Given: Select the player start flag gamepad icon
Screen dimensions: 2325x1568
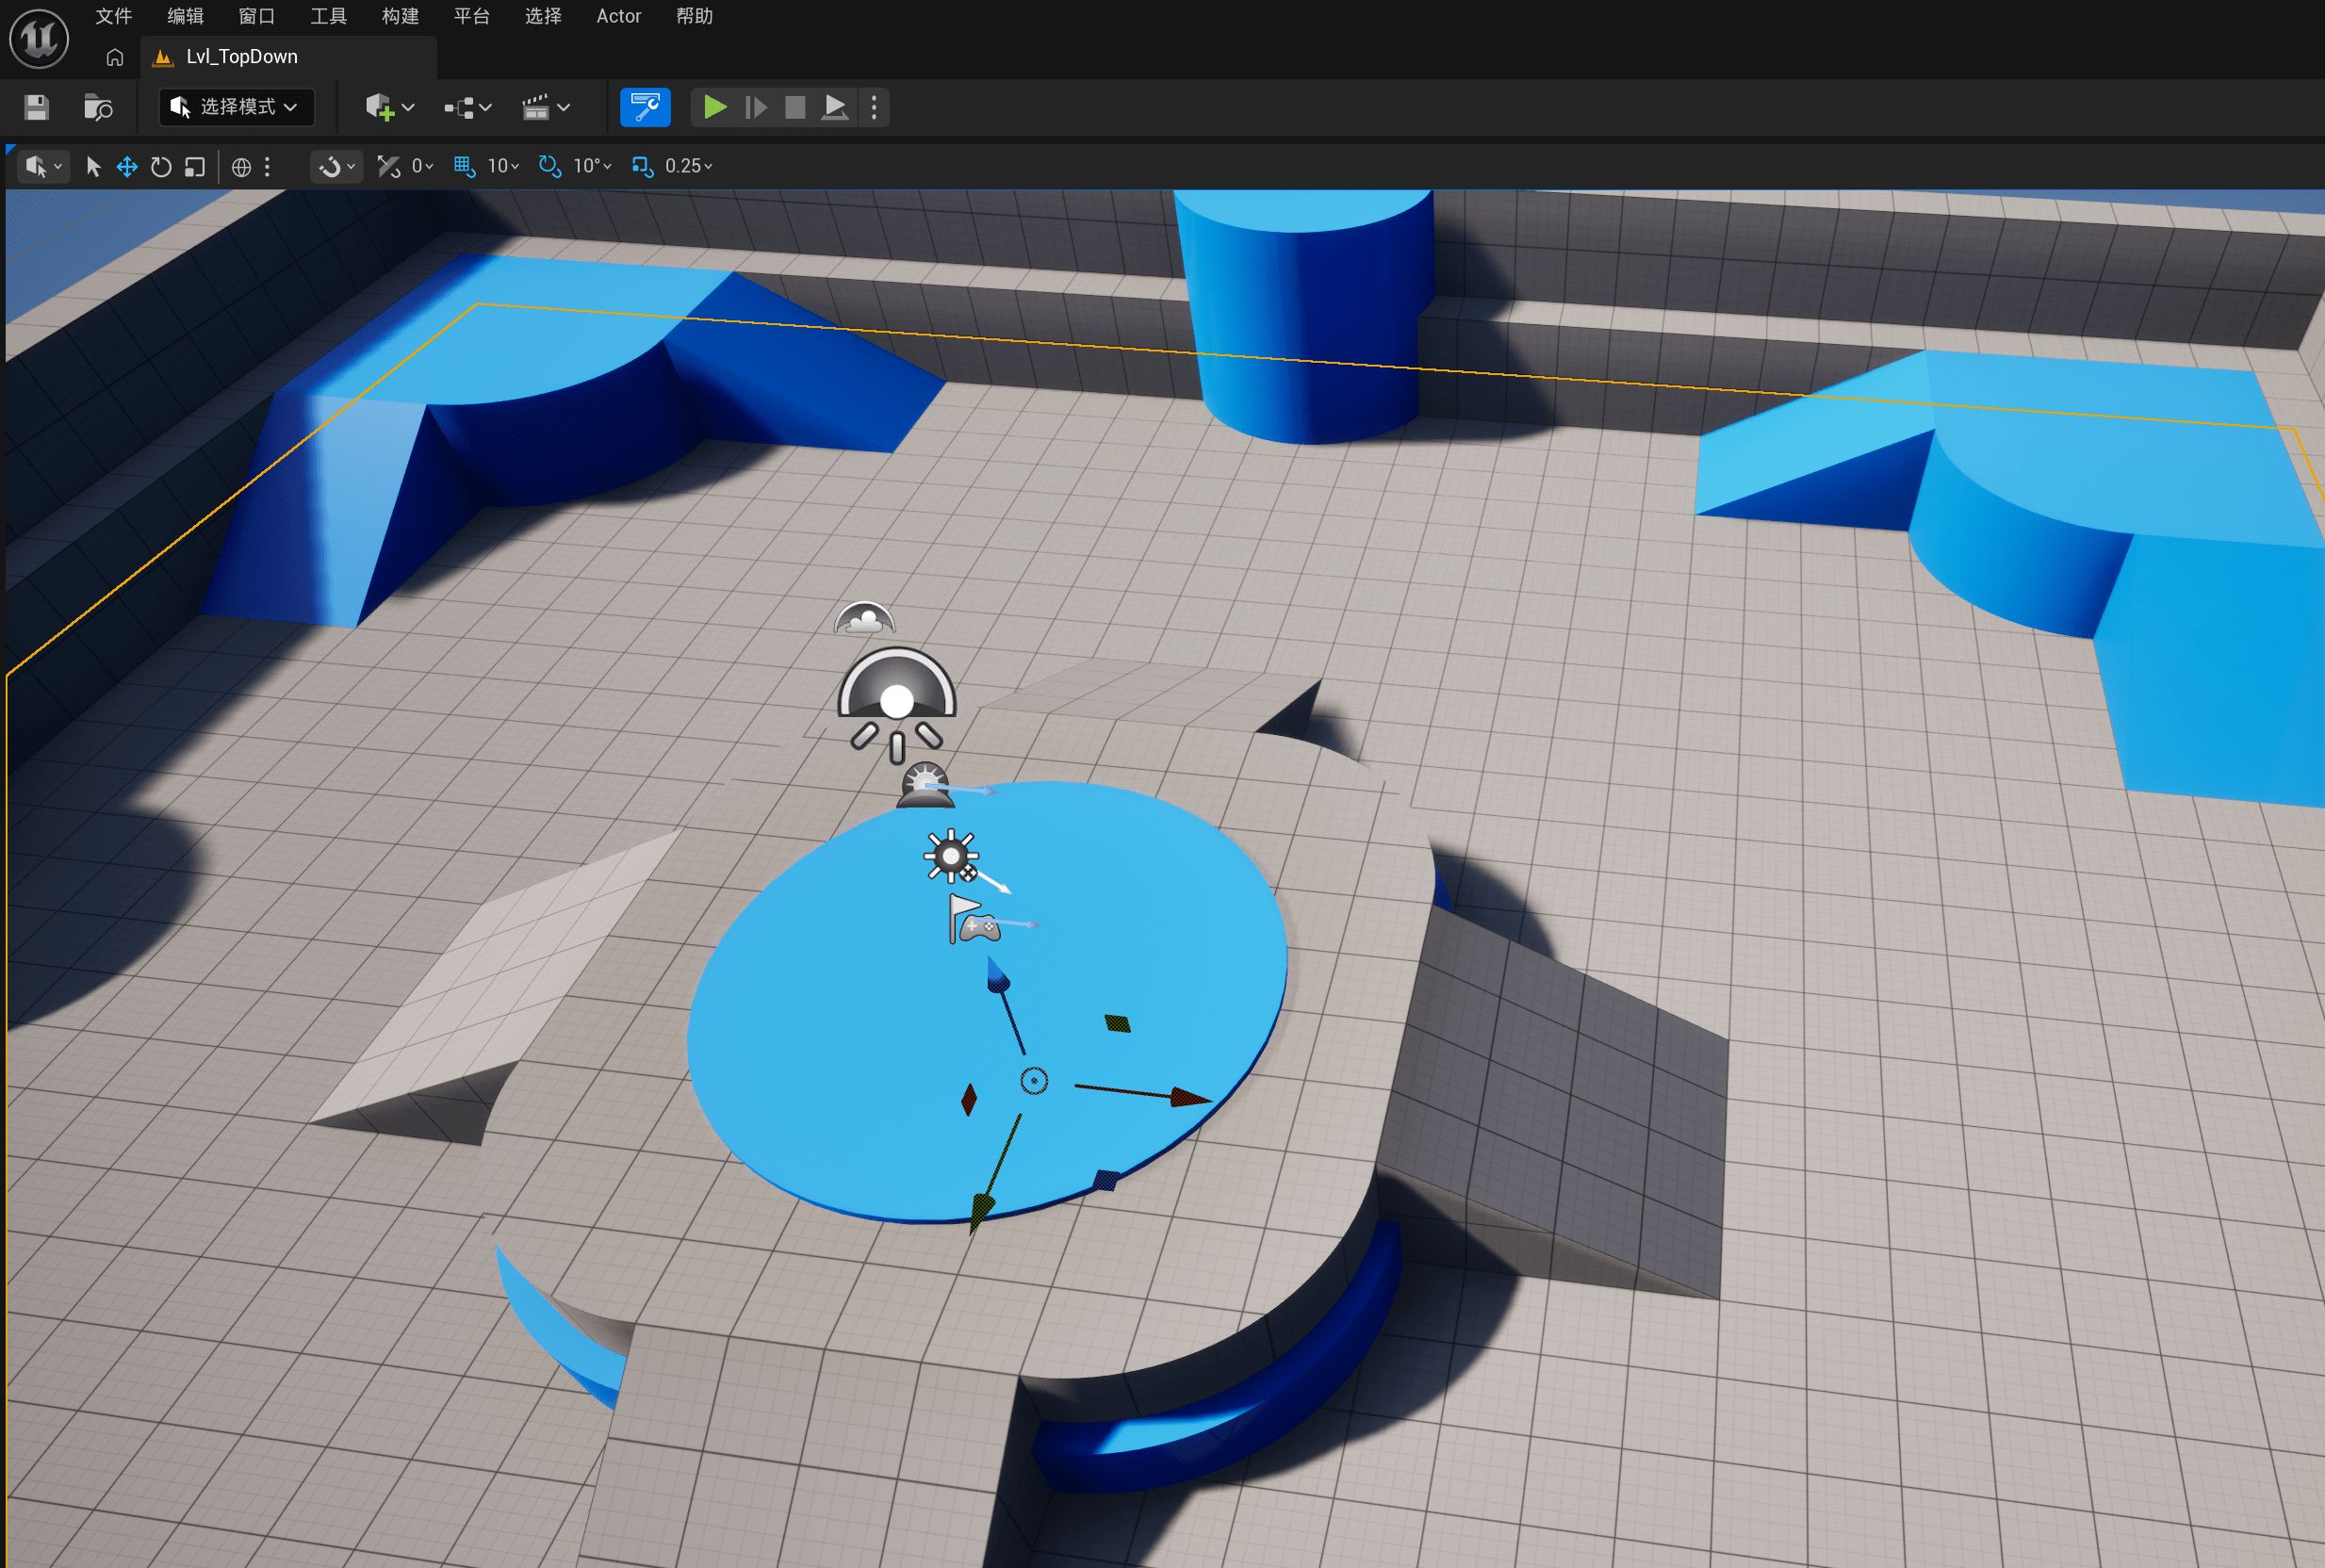Looking at the screenshot, I should pyautogui.click(x=973, y=920).
